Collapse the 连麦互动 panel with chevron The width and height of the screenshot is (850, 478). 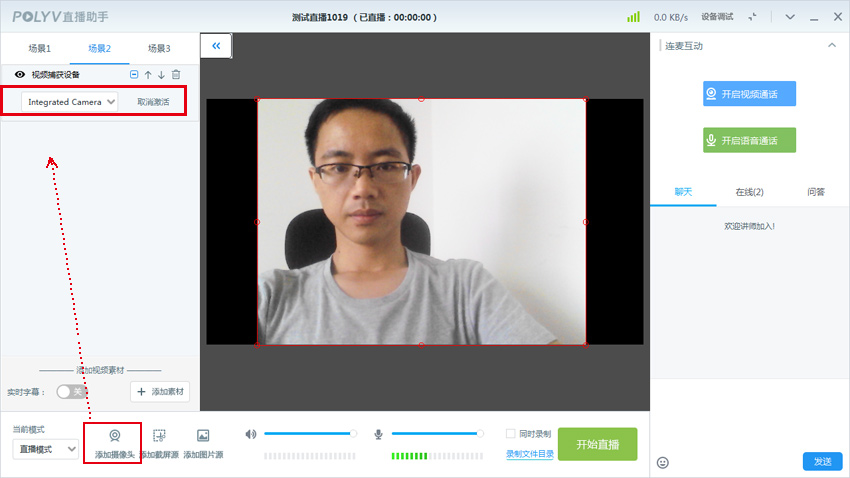click(831, 46)
